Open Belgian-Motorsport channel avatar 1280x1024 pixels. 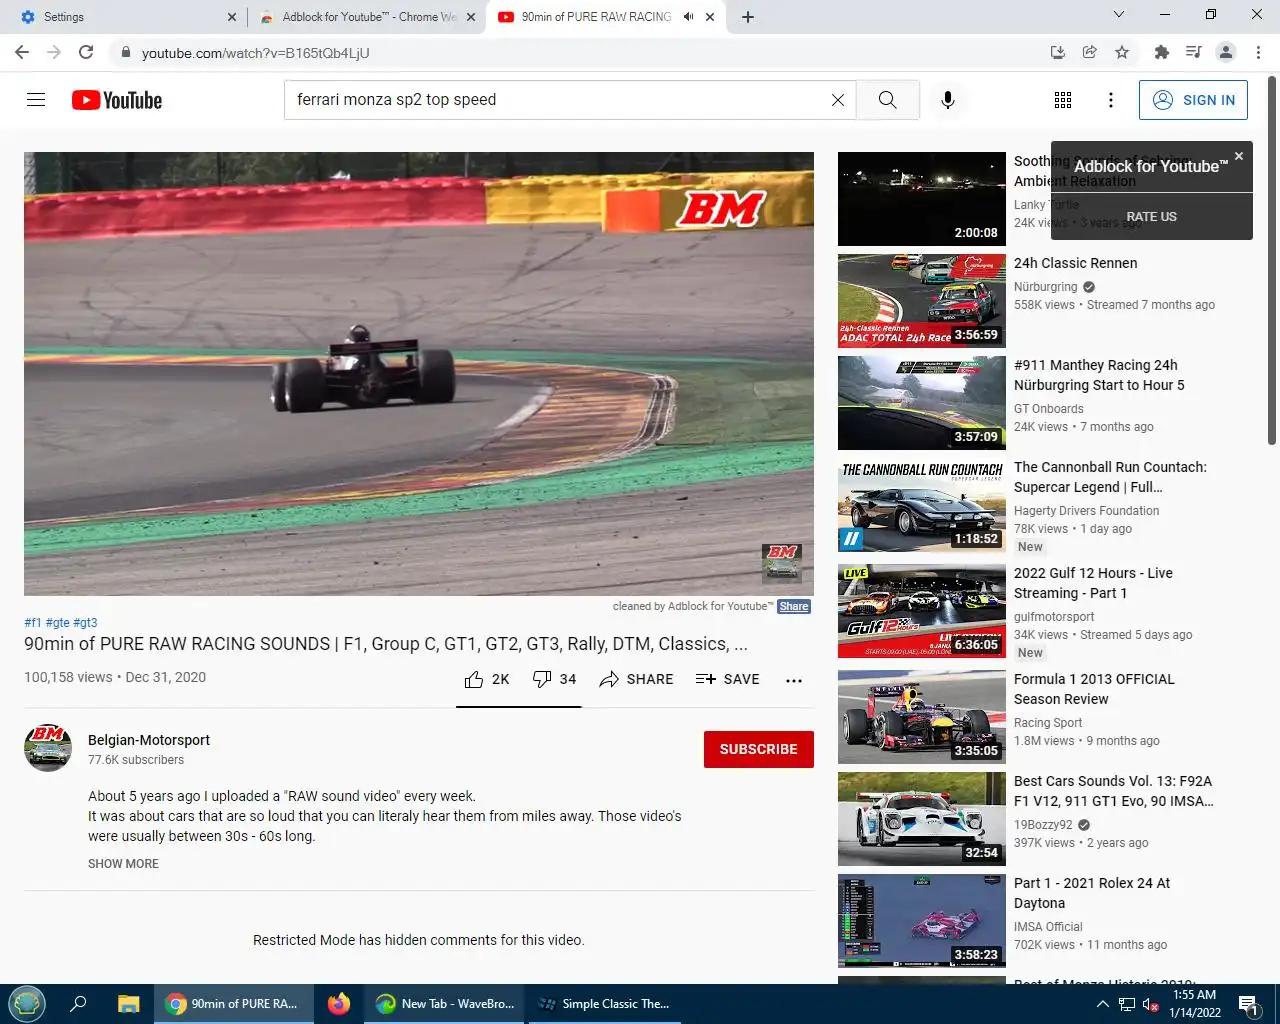click(x=48, y=748)
